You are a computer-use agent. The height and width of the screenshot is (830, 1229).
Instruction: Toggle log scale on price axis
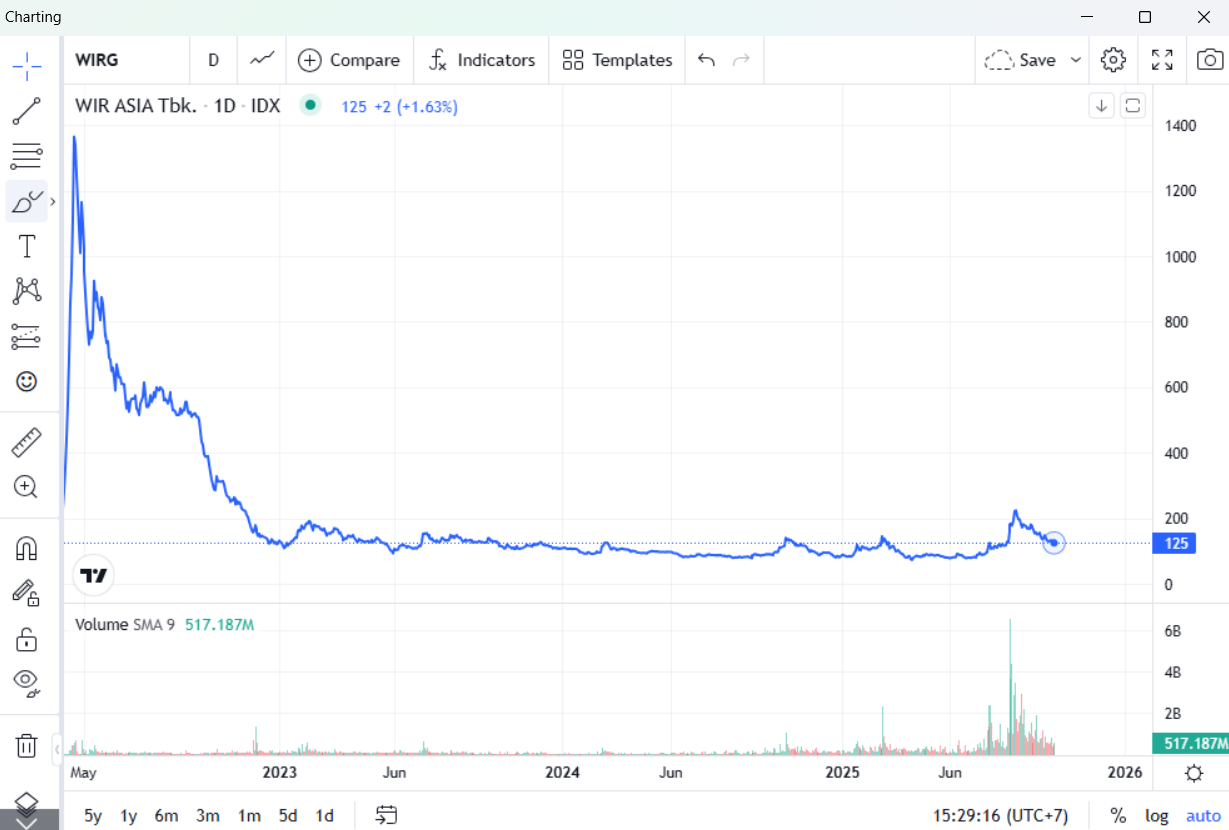pos(1157,815)
